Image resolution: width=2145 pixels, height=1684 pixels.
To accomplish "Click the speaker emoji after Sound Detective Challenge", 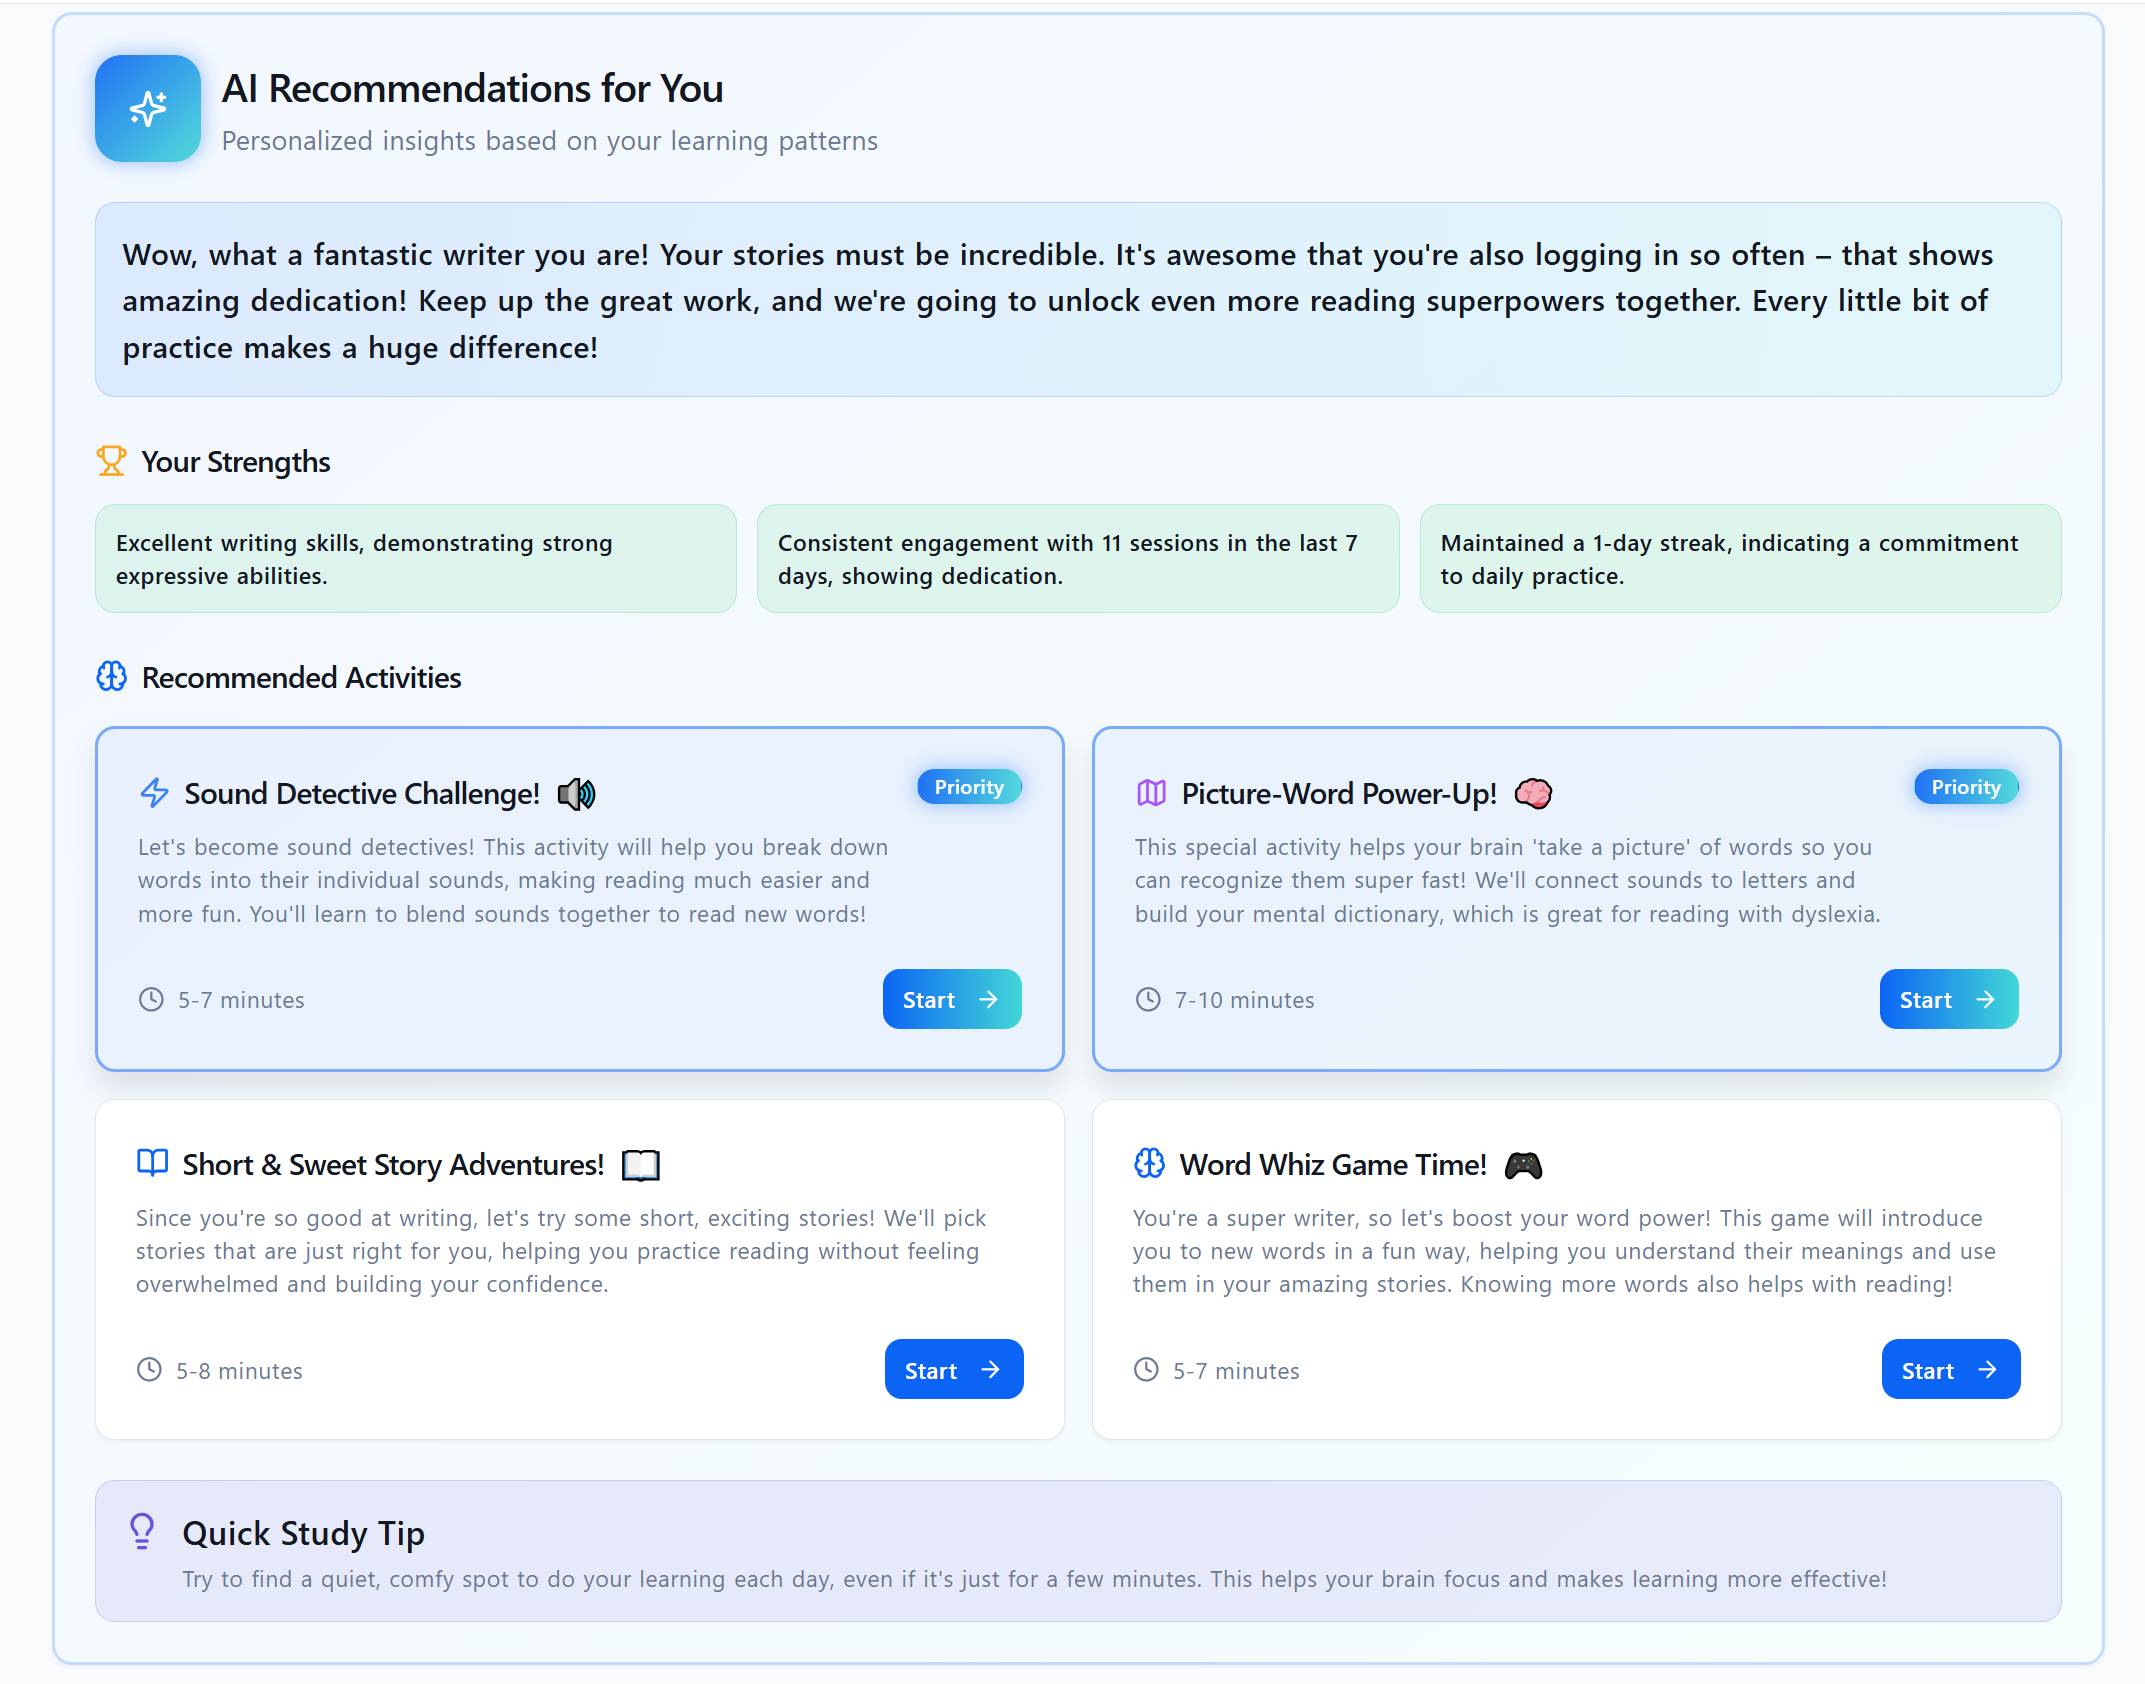I will point(576,794).
